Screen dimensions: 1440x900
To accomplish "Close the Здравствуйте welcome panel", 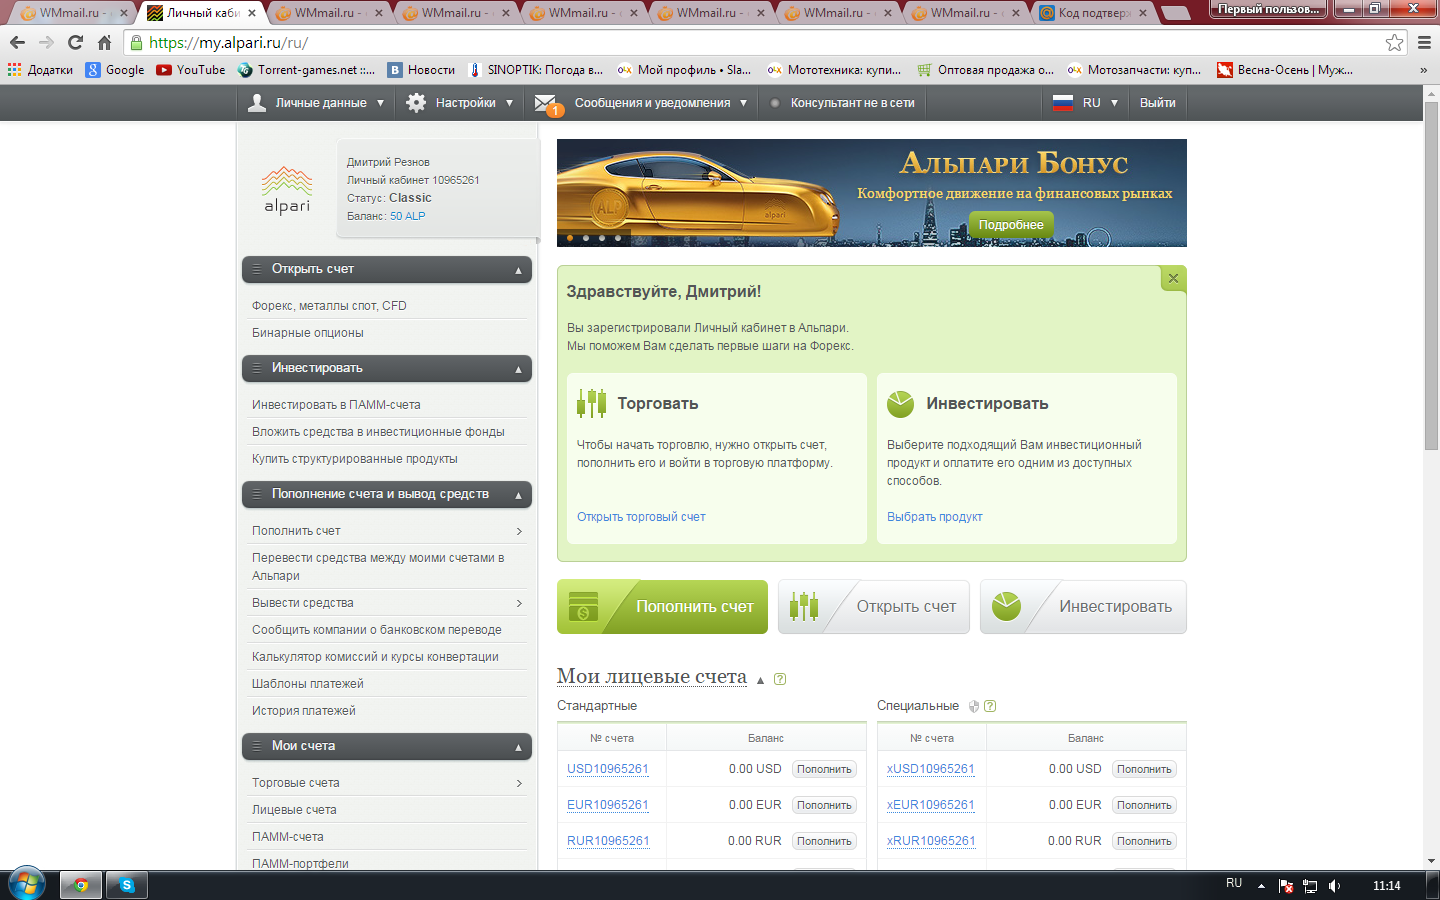I will coord(1173,278).
